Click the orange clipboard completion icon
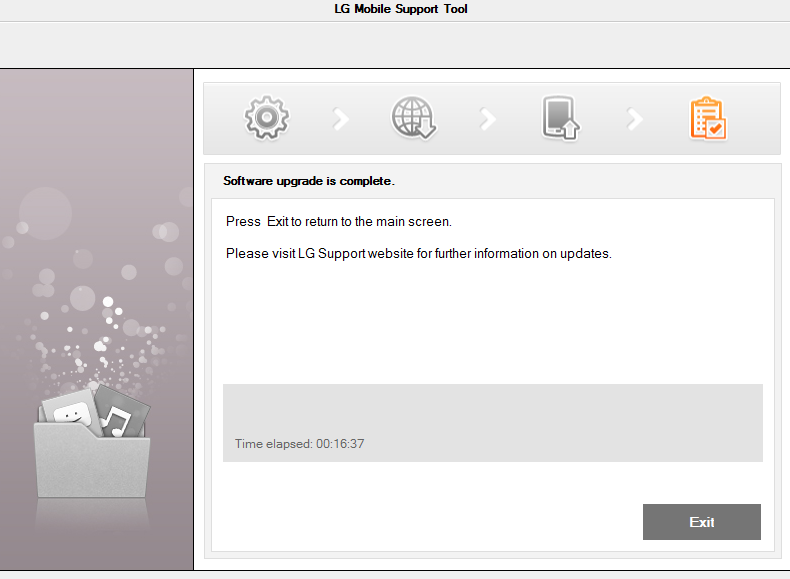The height and width of the screenshot is (579, 790). (708, 118)
